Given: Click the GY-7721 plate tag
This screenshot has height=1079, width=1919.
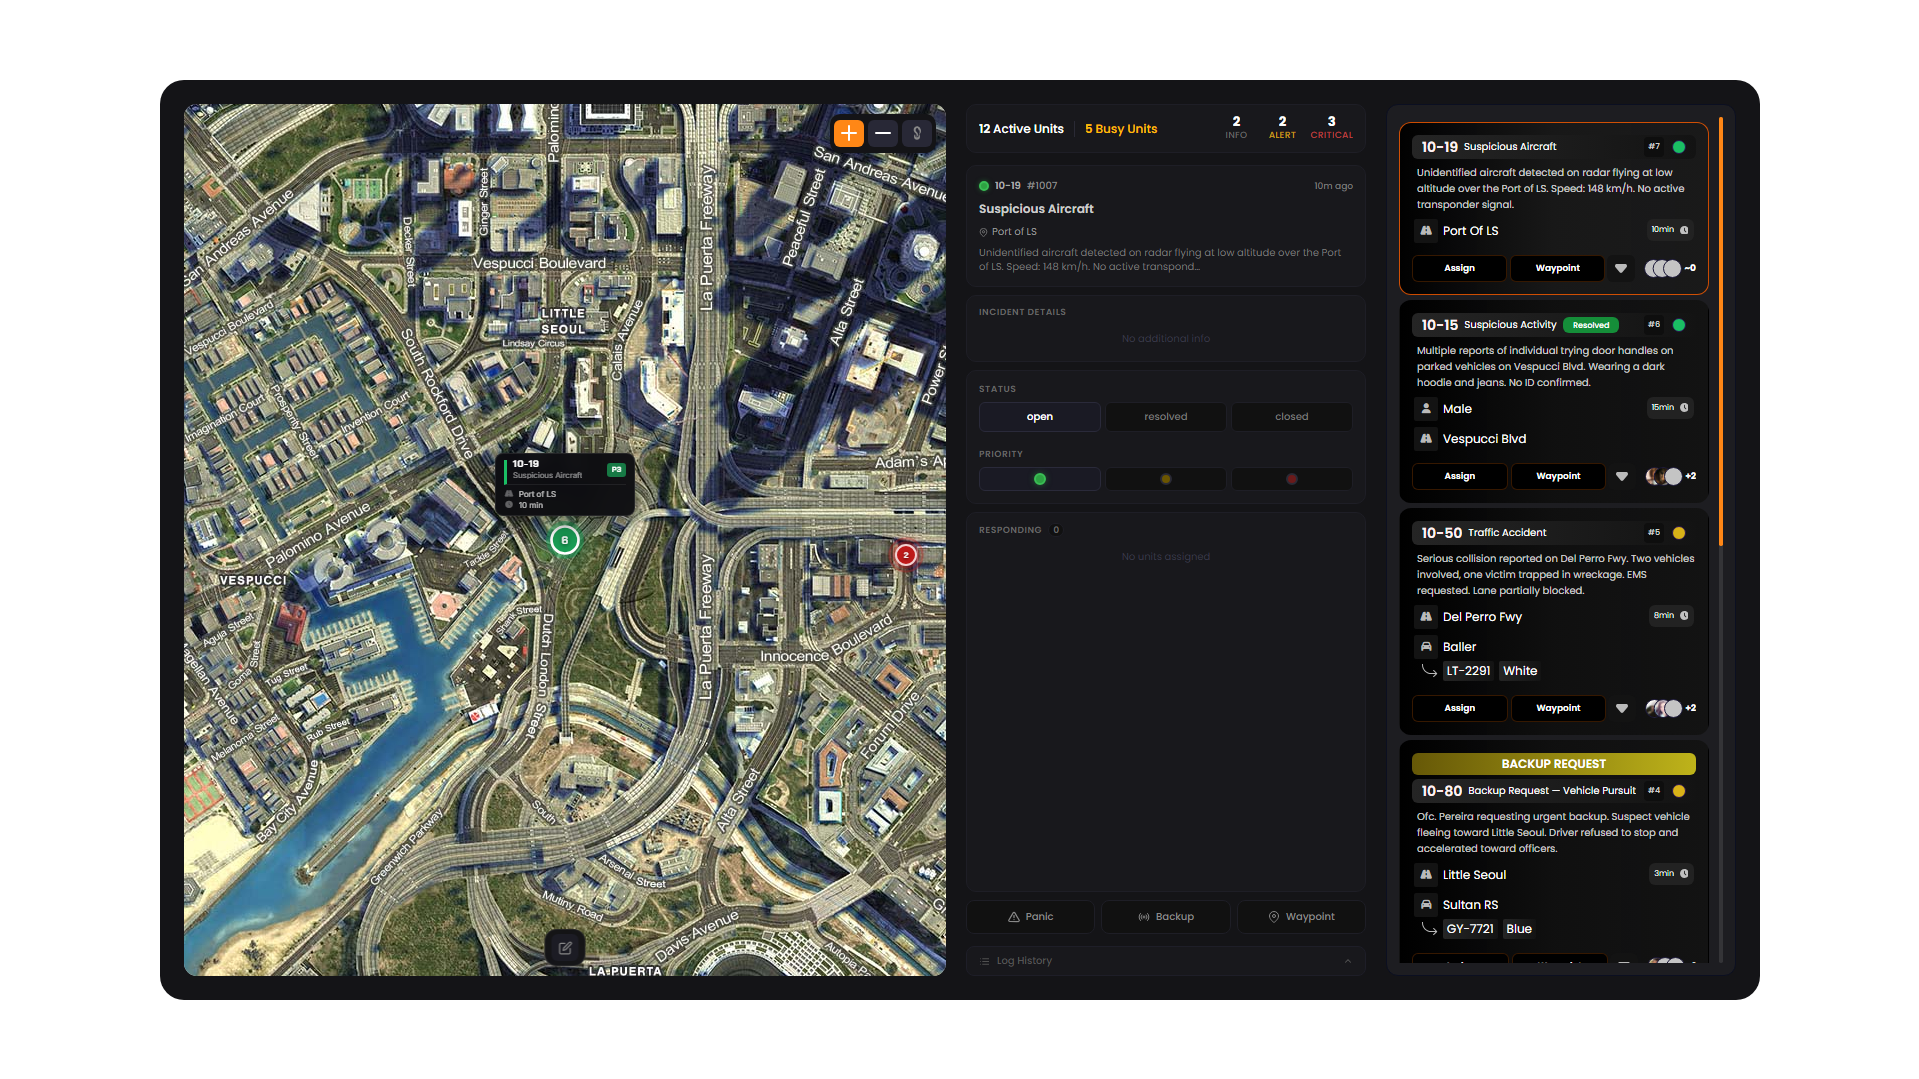Looking at the screenshot, I should click(1470, 929).
